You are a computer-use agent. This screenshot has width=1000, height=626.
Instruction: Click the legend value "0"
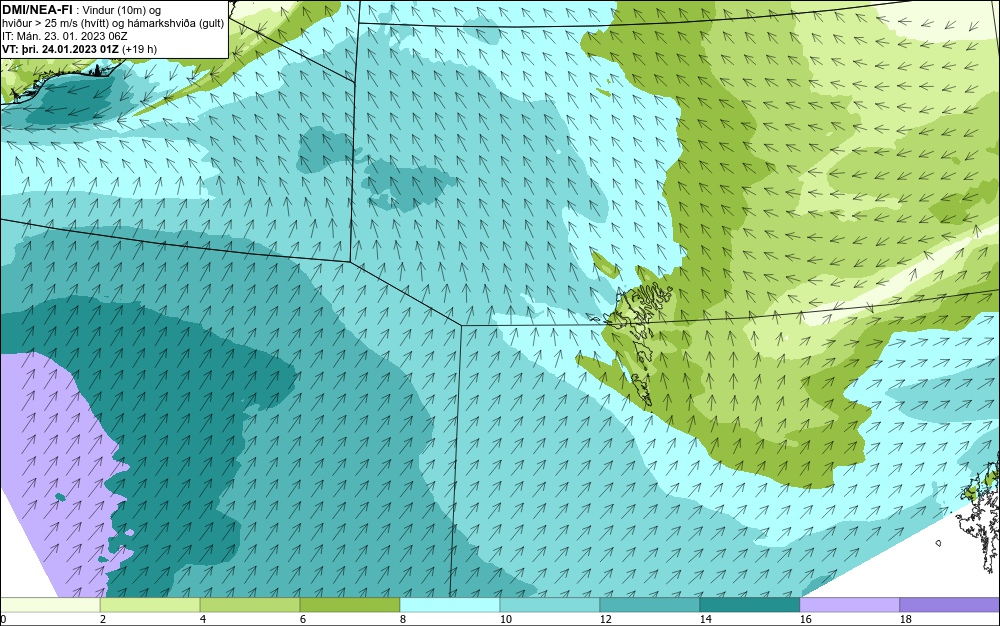[3, 619]
